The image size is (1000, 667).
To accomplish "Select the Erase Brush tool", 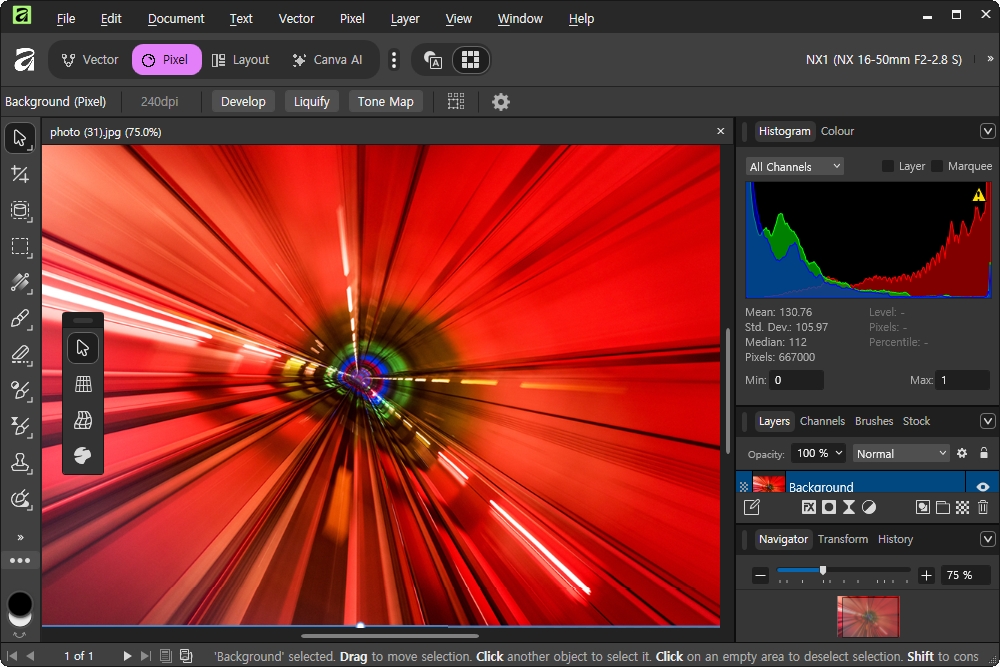I will (20, 355).
